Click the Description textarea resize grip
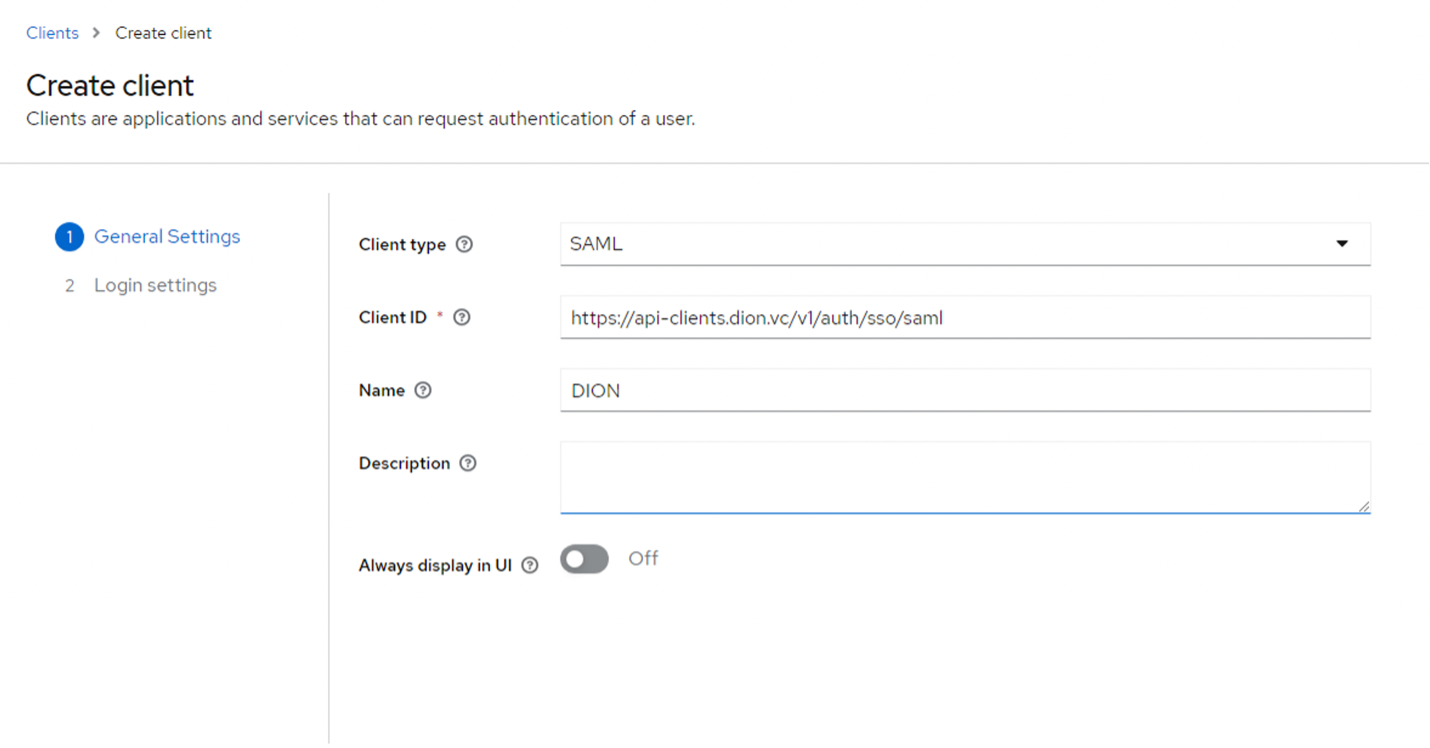 click(x=1364, y=507)
